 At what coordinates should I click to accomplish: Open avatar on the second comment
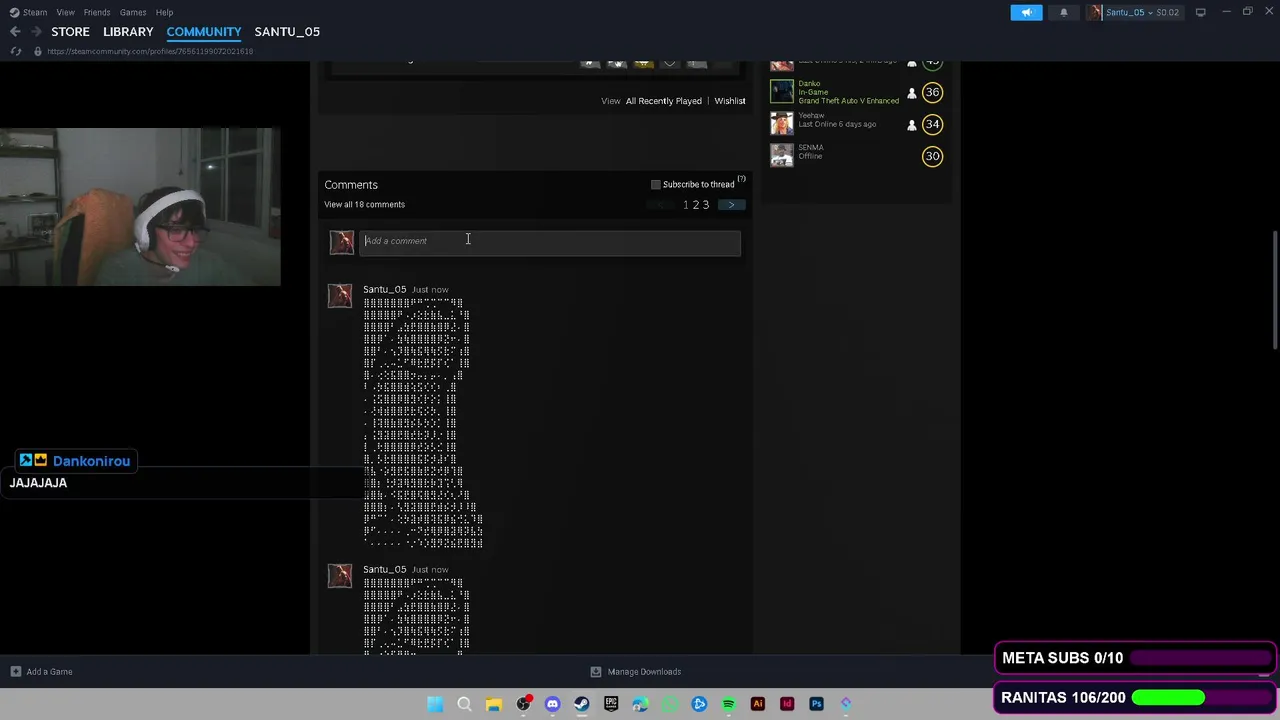(x=340, y=575)
